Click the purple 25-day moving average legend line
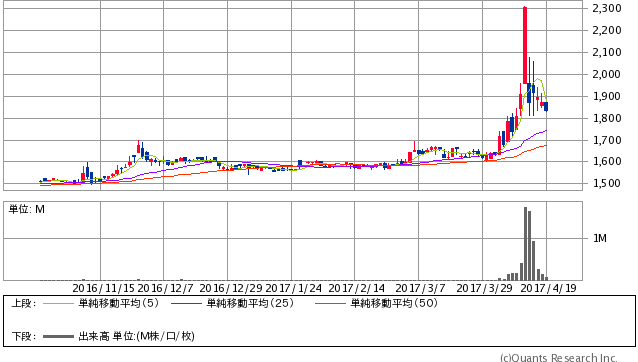 click(187, 303)
